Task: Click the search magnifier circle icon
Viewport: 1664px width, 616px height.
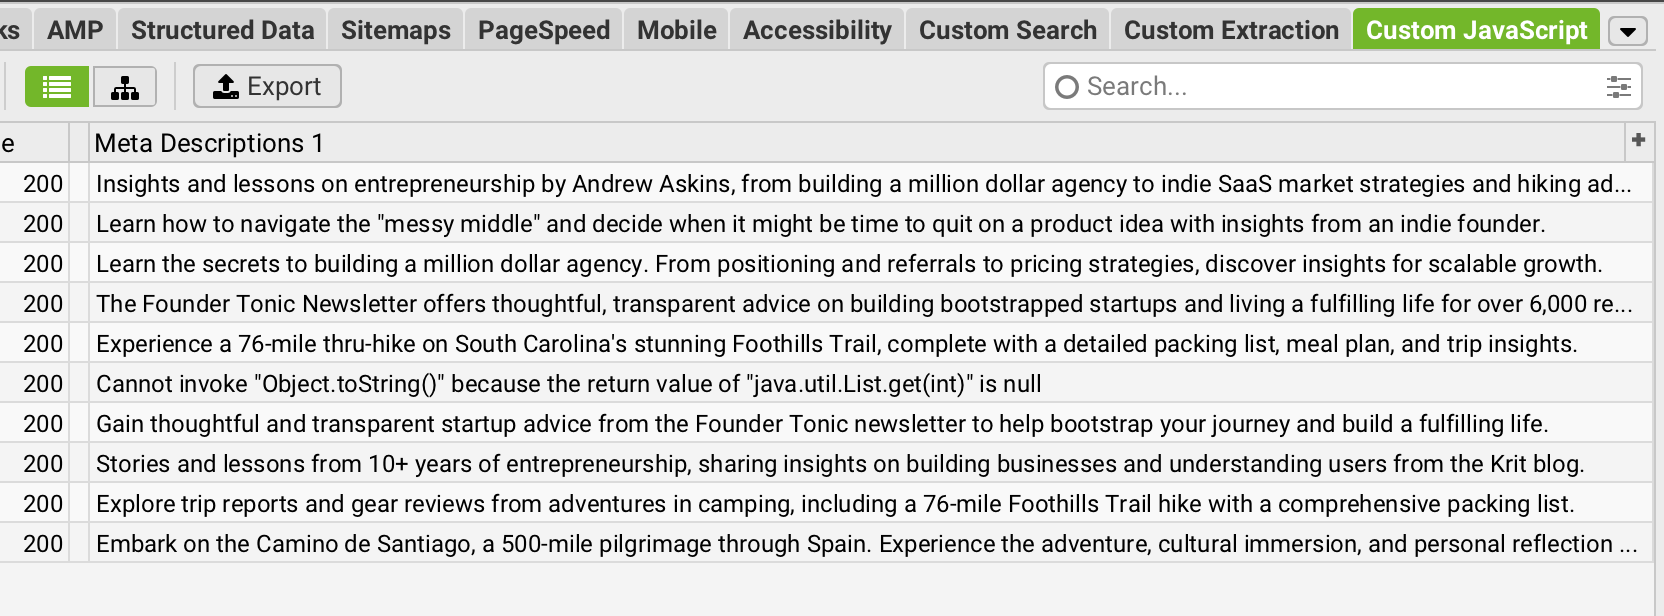Action: pos(1067,87)
